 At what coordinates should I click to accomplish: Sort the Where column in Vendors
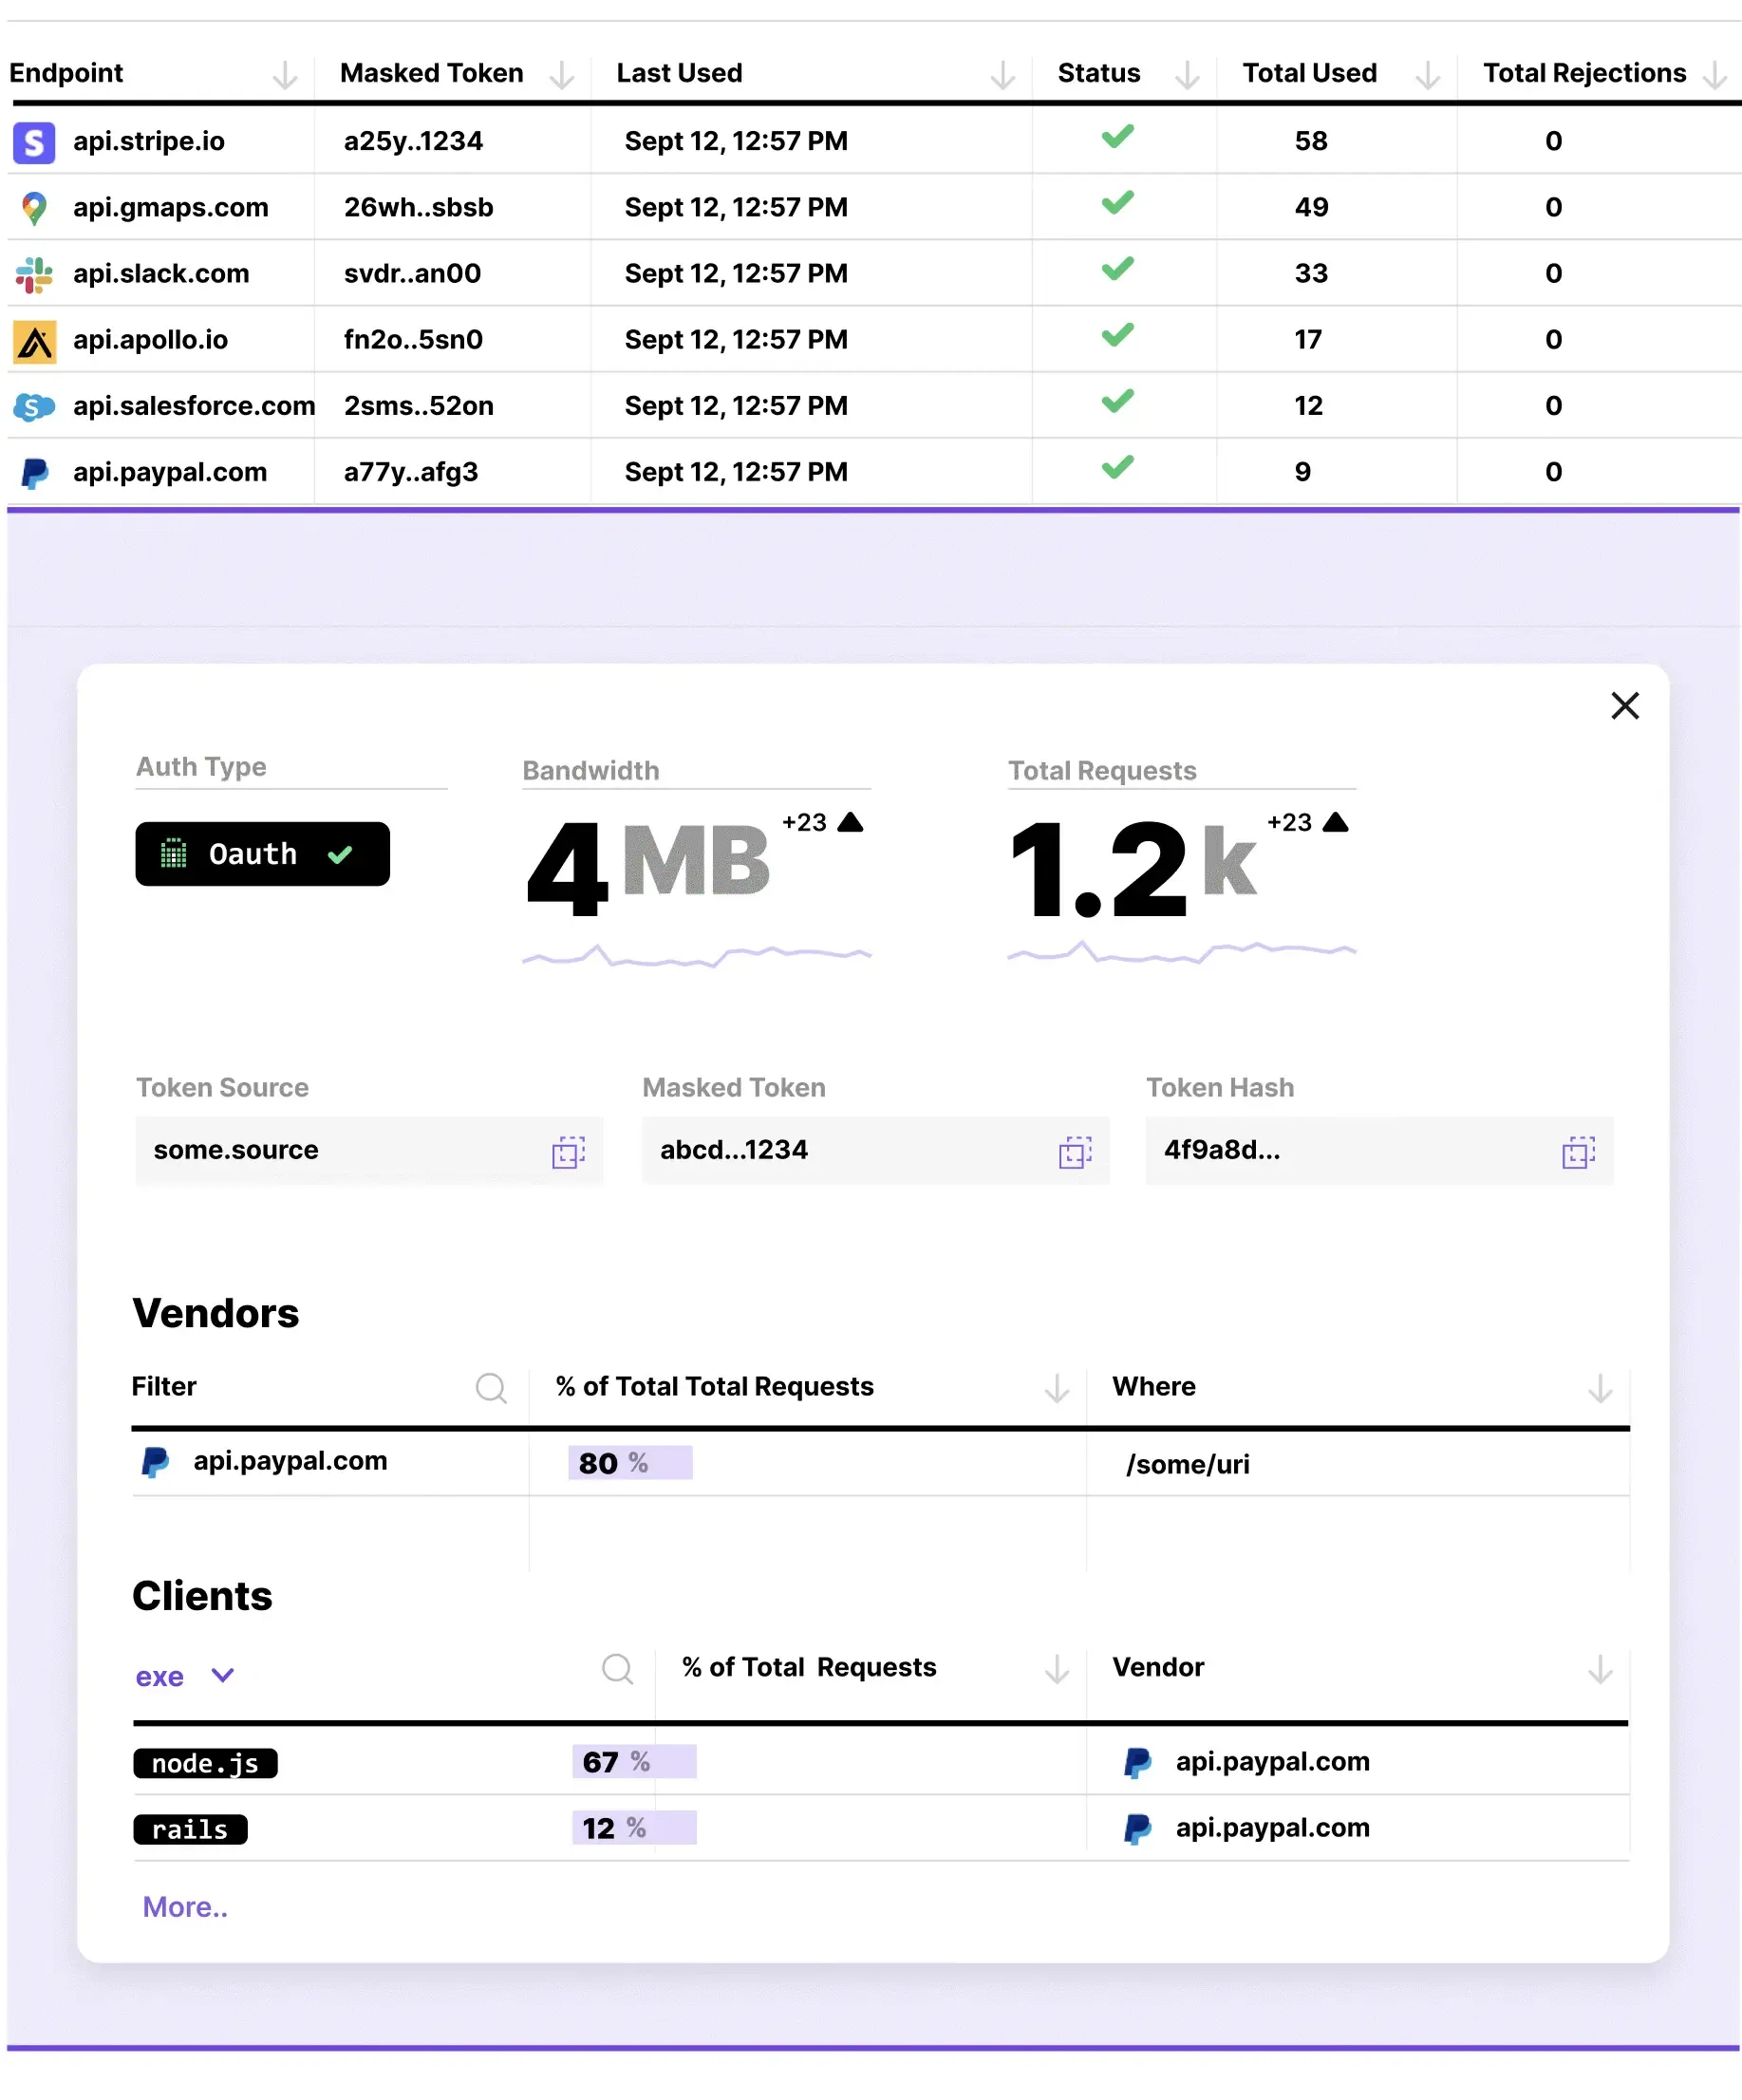(x=1600, y=1388)
